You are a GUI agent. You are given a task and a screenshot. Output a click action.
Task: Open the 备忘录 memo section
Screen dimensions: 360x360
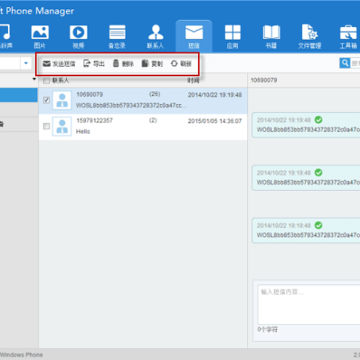tap(117, 36)
